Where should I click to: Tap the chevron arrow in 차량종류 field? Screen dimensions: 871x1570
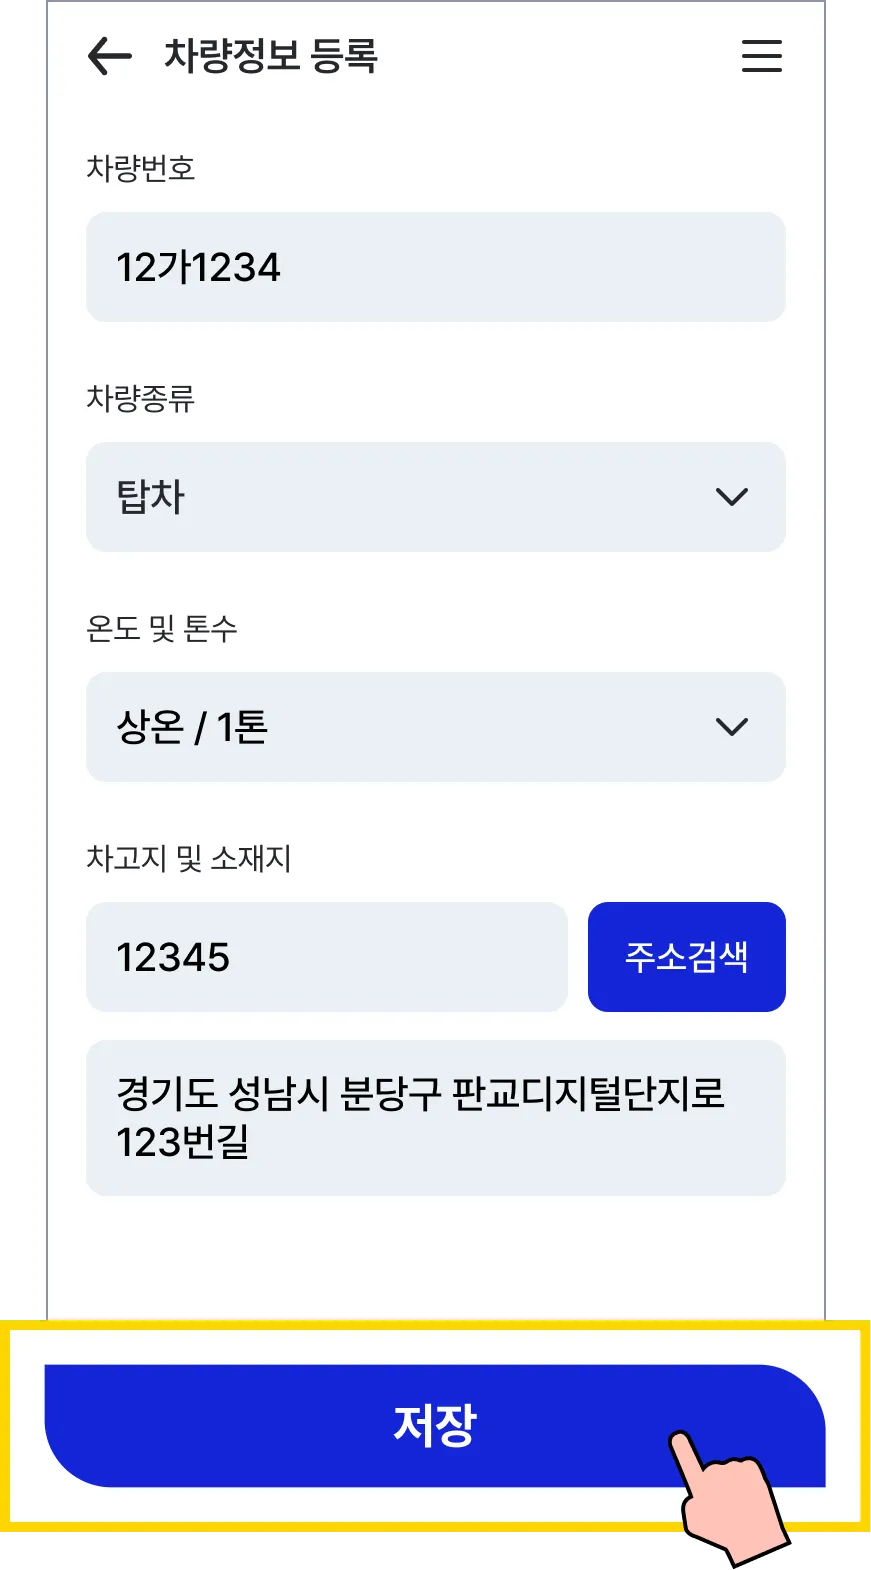732,497
